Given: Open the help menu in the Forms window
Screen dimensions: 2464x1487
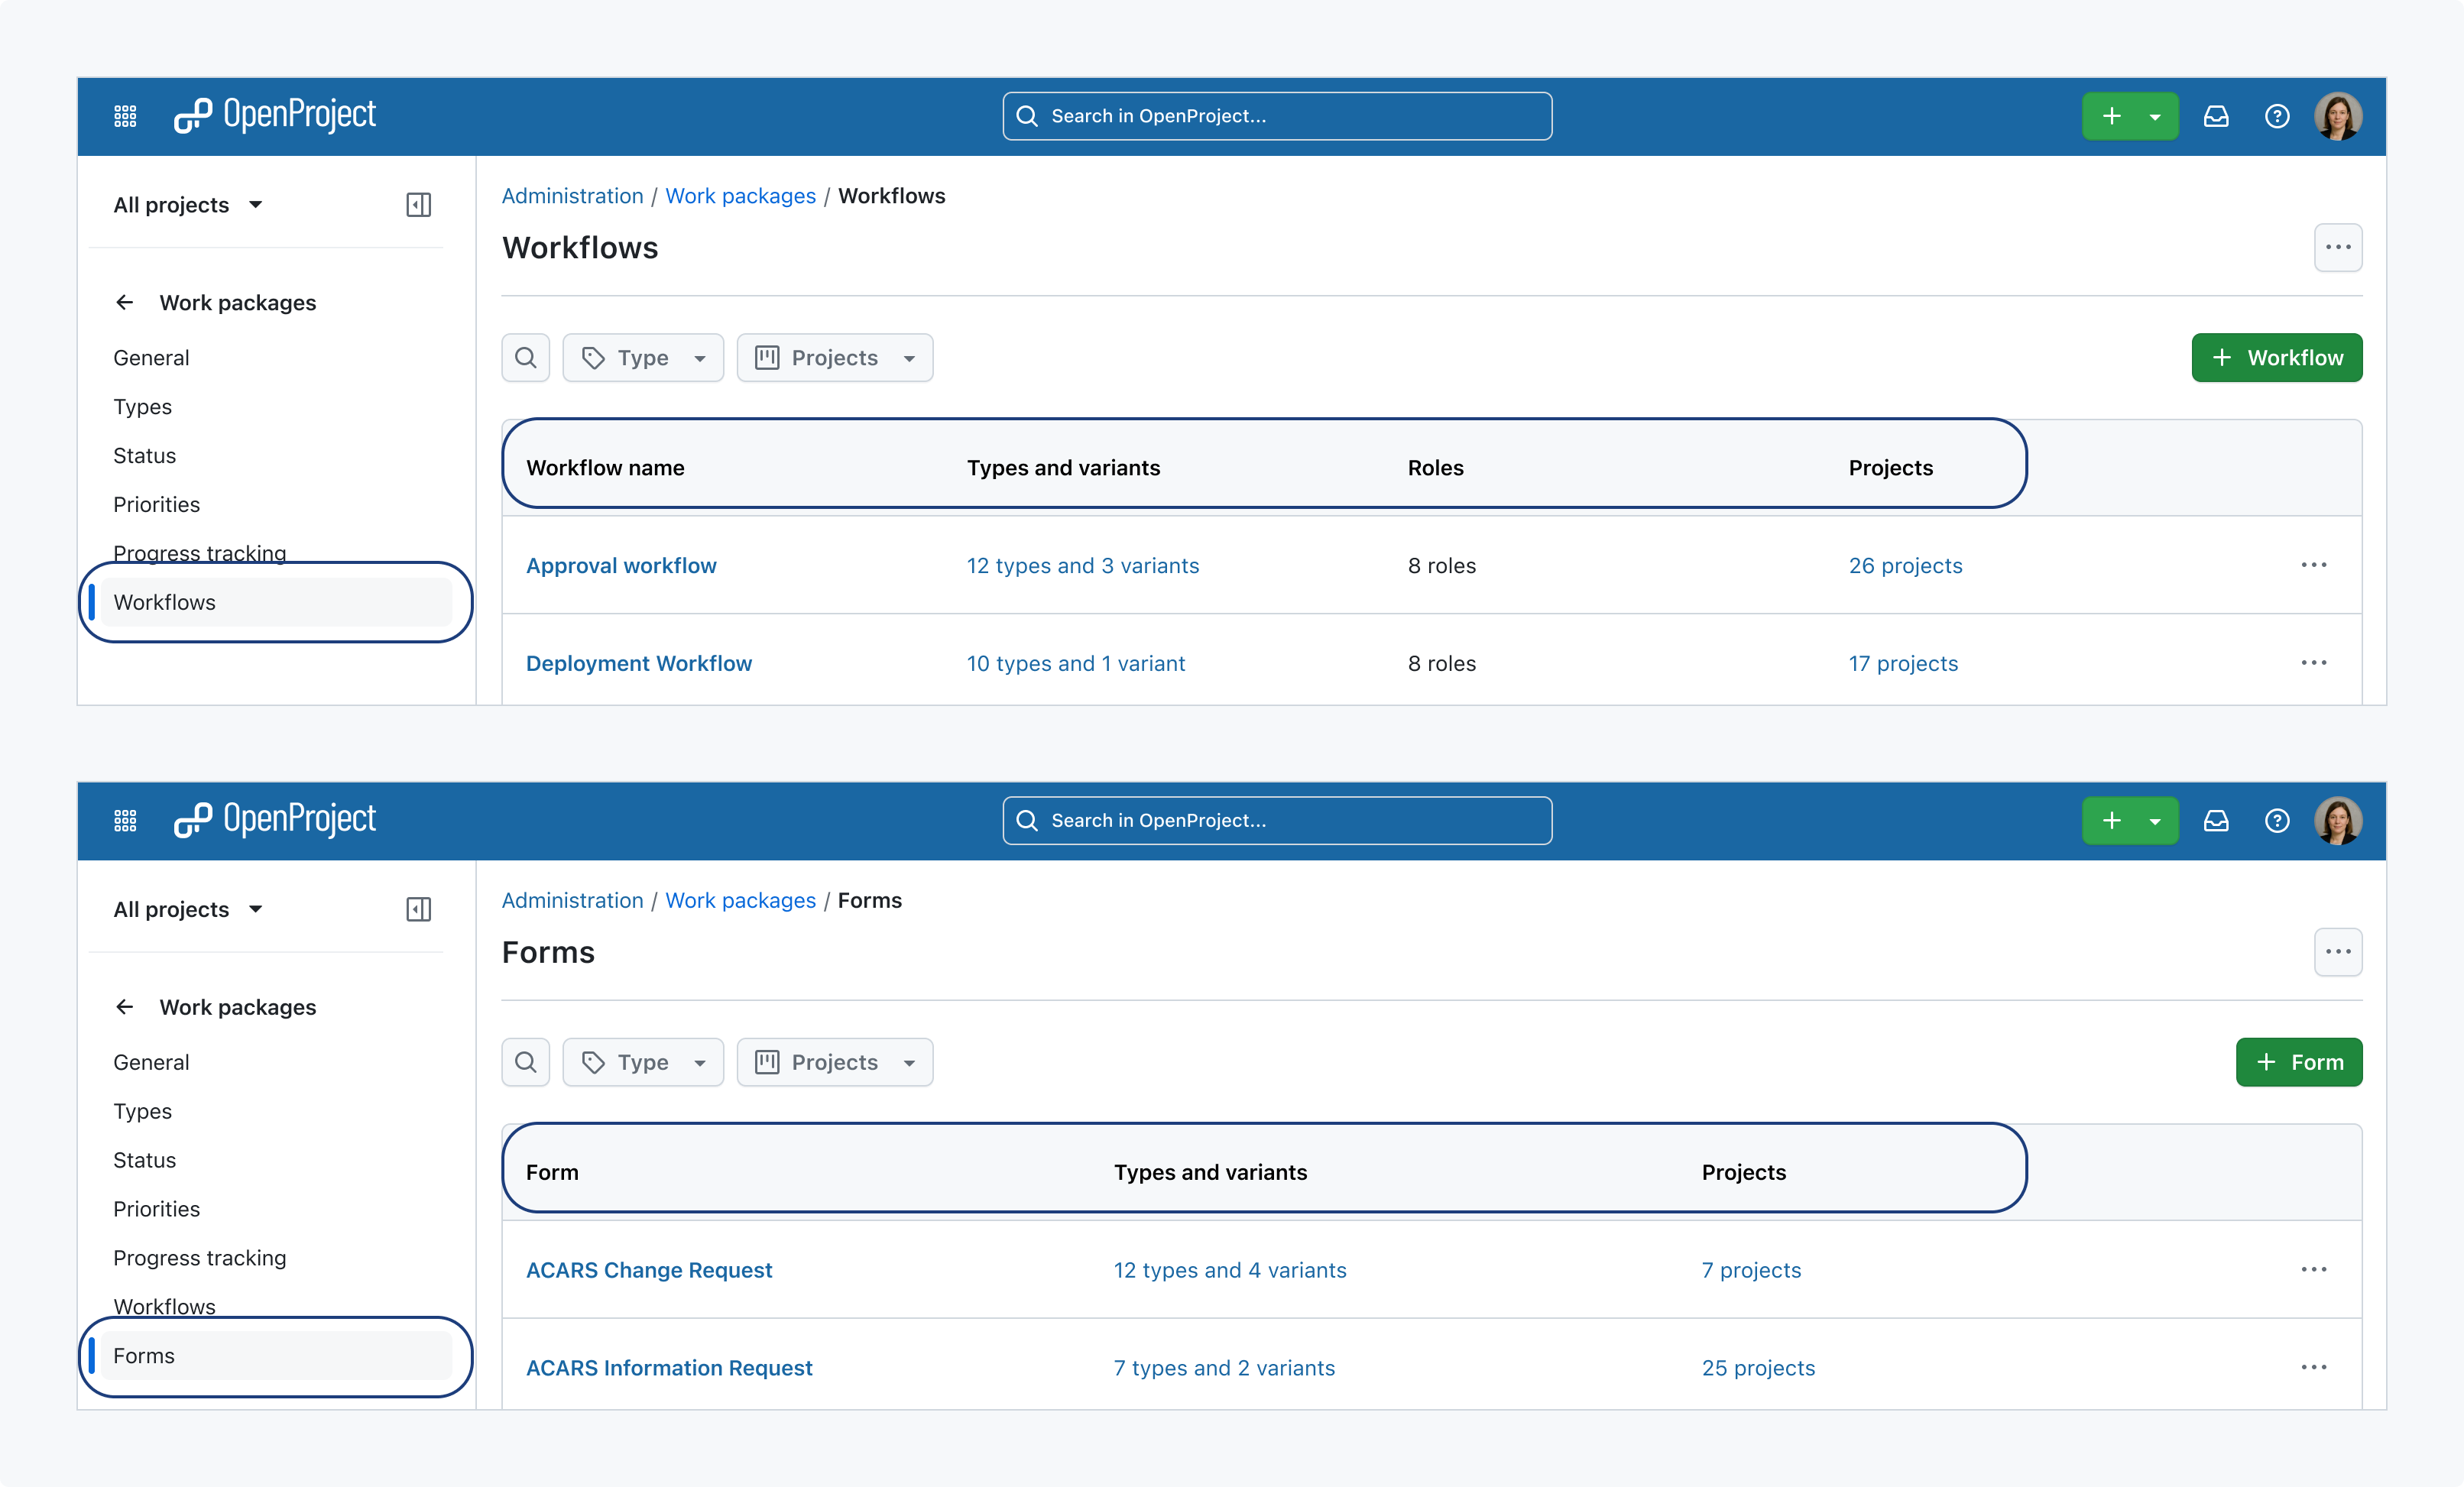Looking at the screenshot, I should click(2277, 820).
